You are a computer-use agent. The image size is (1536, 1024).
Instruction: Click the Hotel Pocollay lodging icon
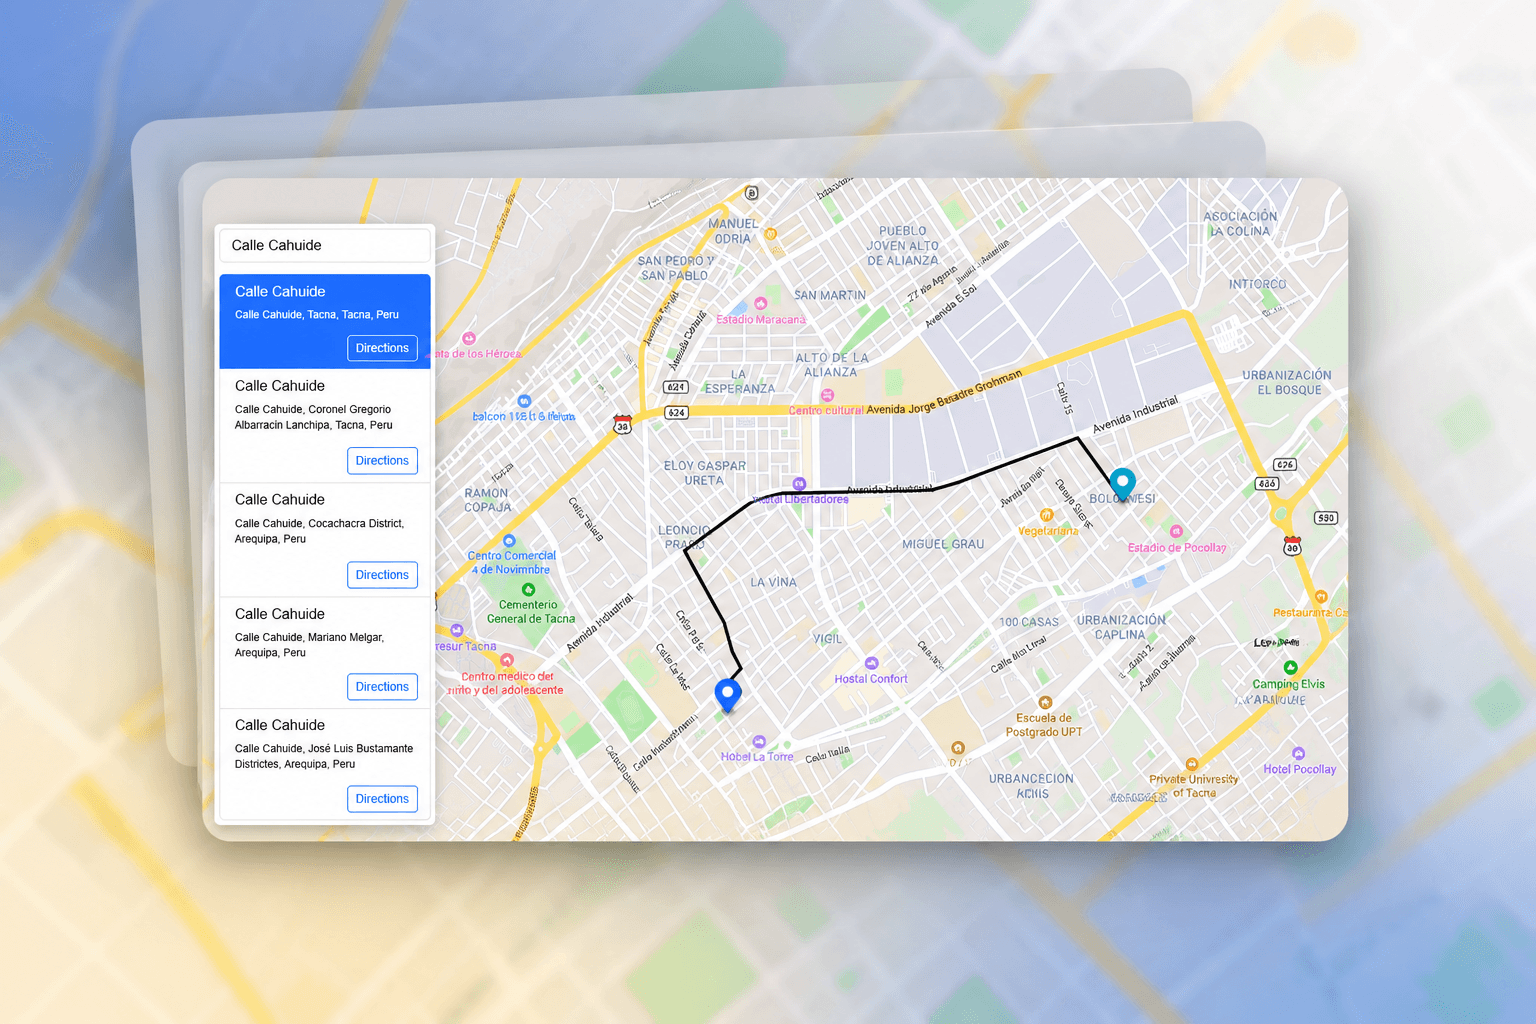pos(1298,753)
